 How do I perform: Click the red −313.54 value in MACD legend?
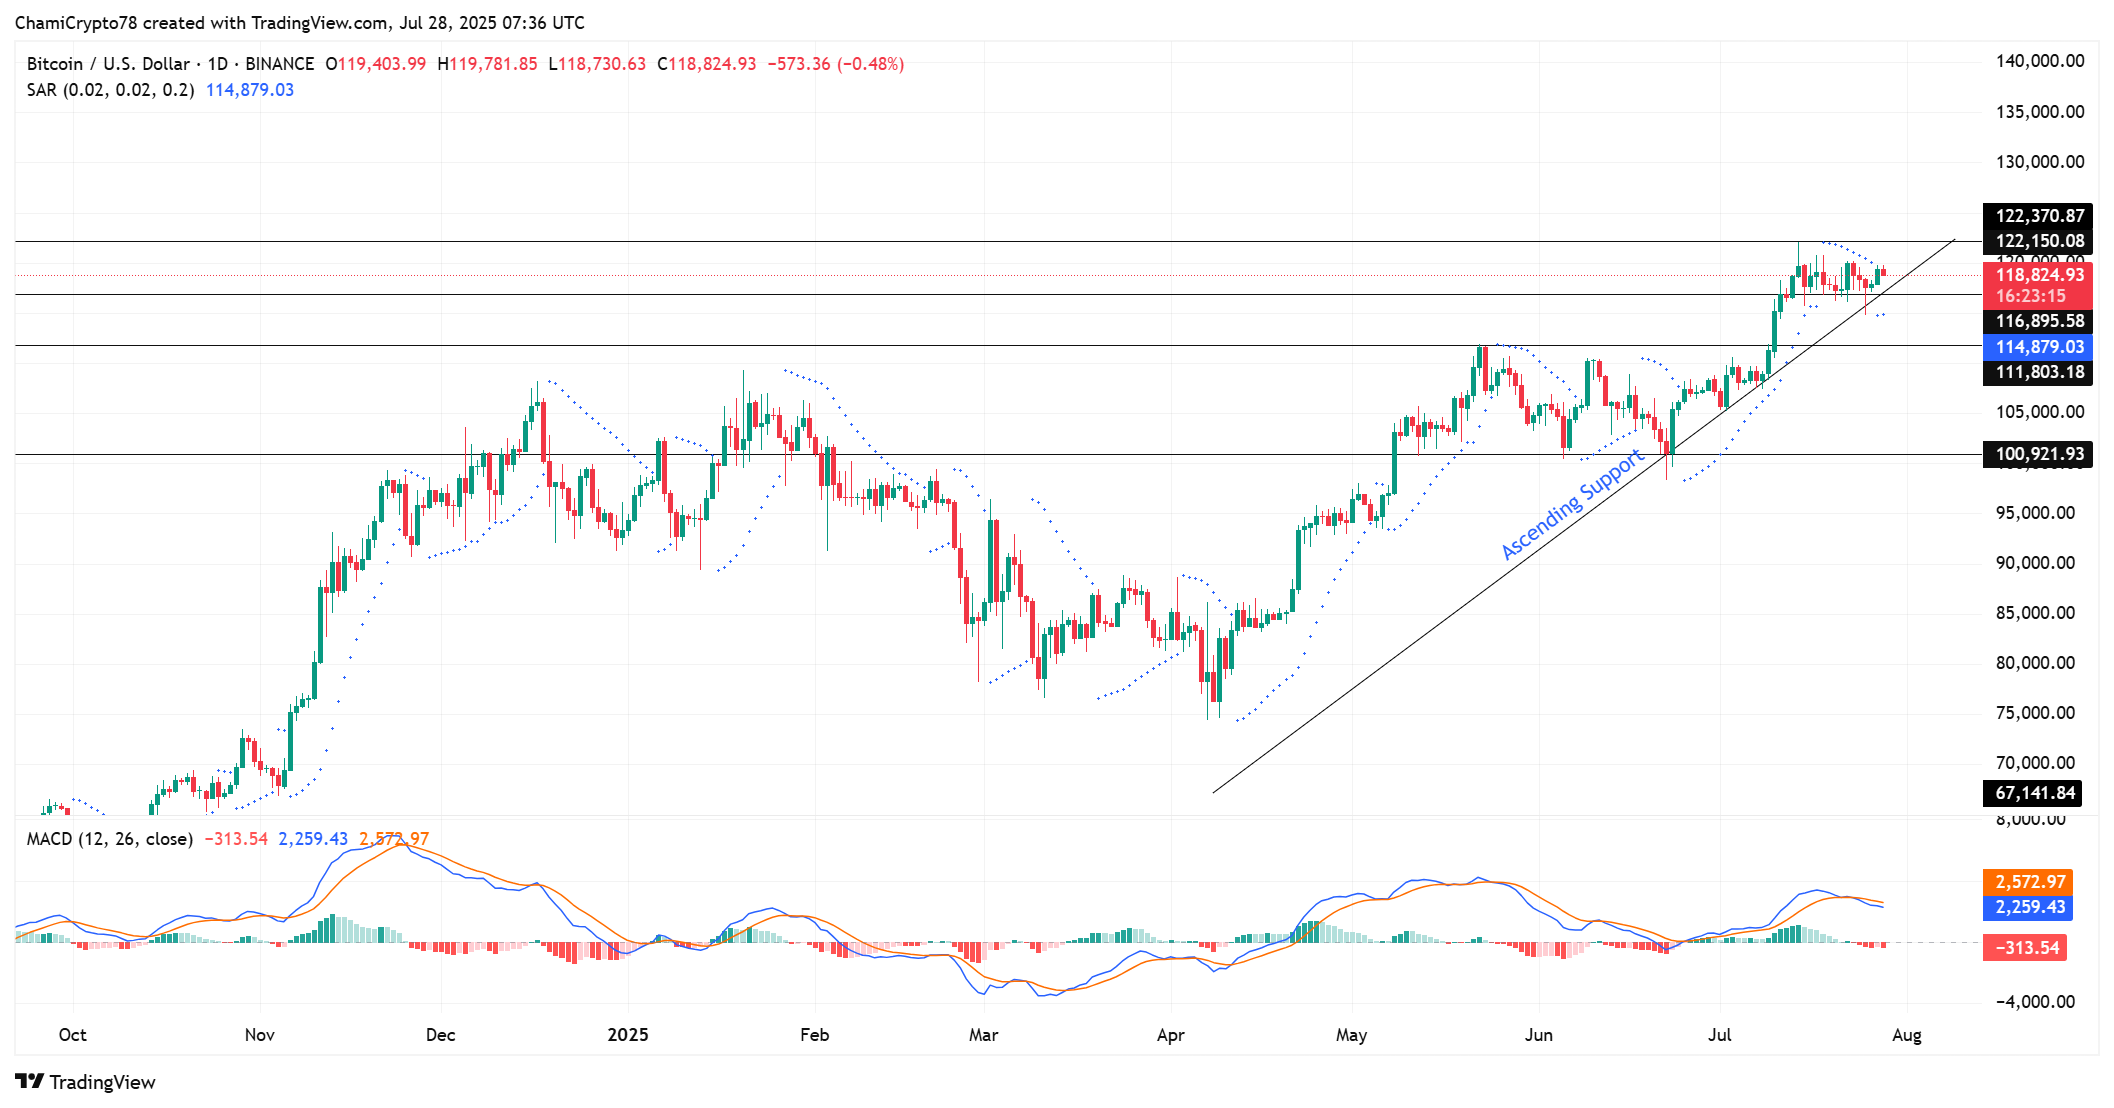point(236,839)
